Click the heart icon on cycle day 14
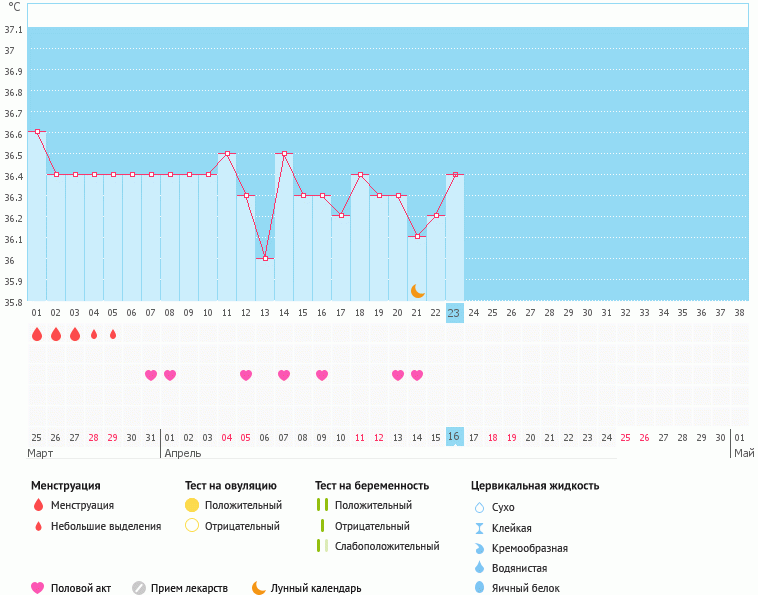 point(284,375)
